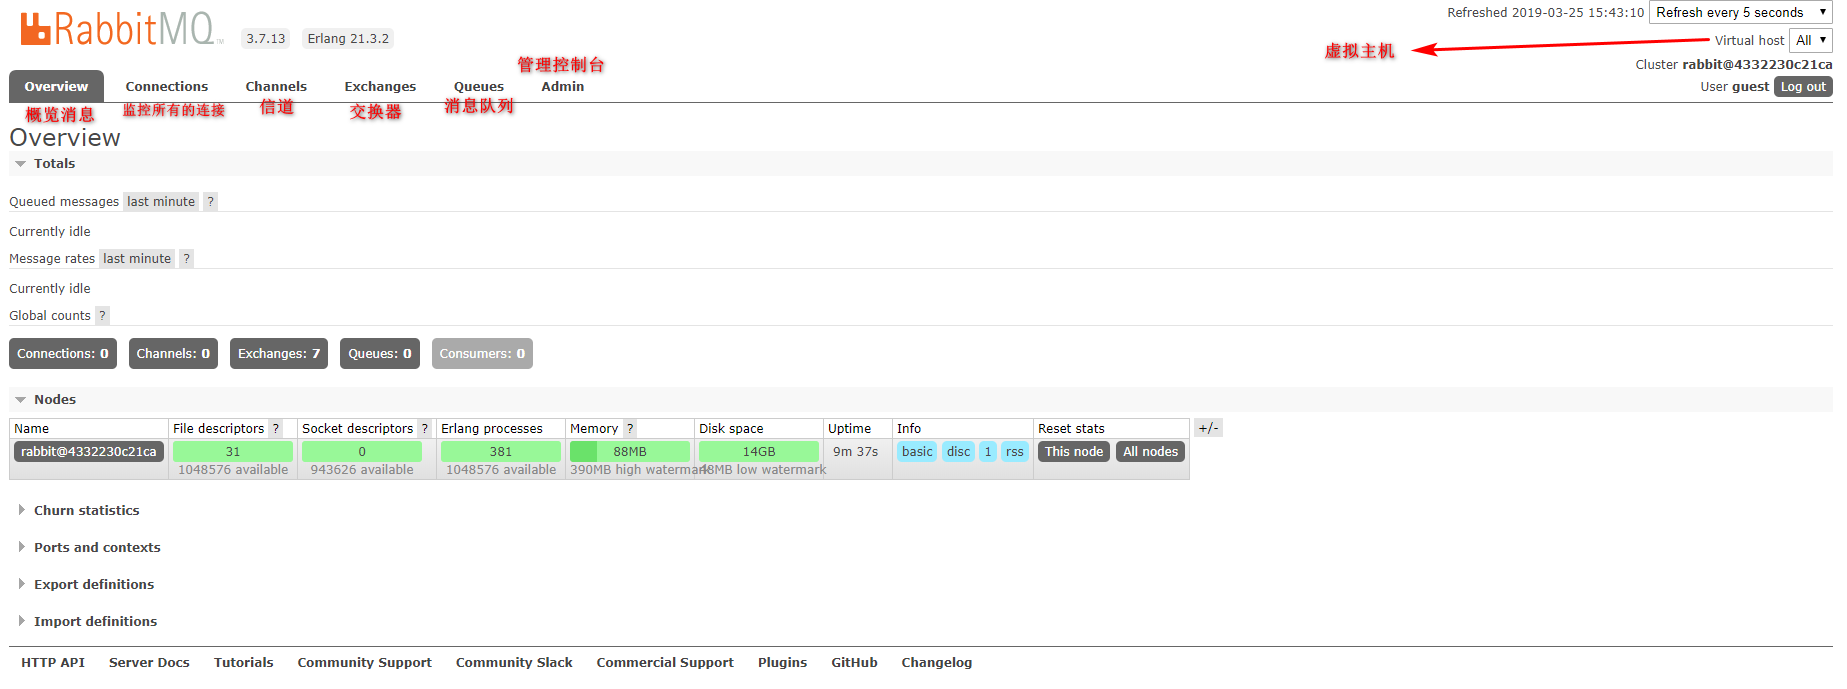Image resolution: width=1847 pixels, height=689 pixels.
Task: Change Queued messages last minute range
Action: [x=161, y=202]
